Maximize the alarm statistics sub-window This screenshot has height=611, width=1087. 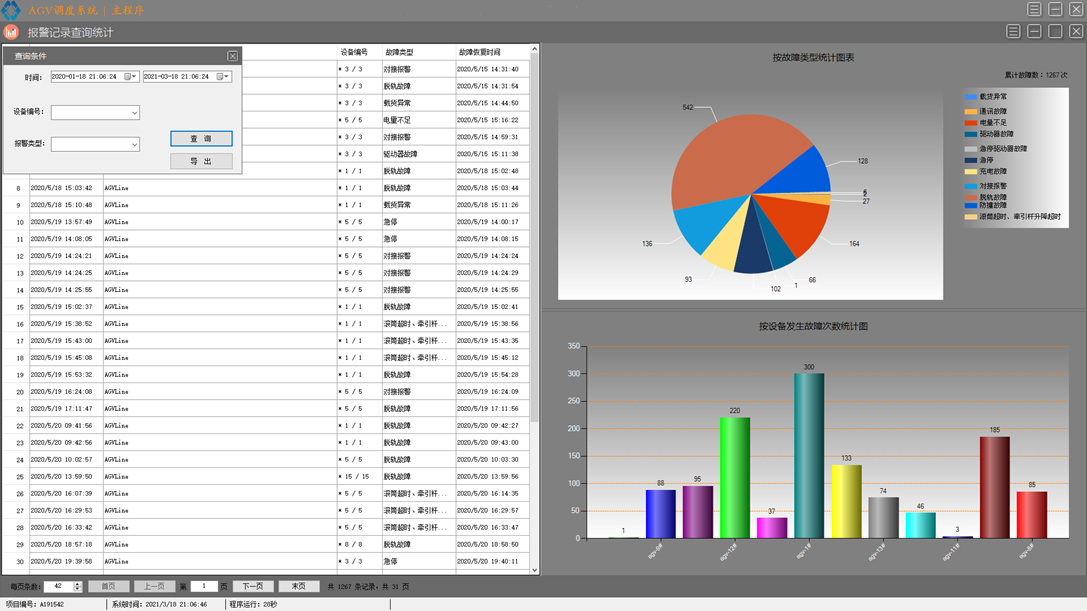click(x=1055, y=32)
